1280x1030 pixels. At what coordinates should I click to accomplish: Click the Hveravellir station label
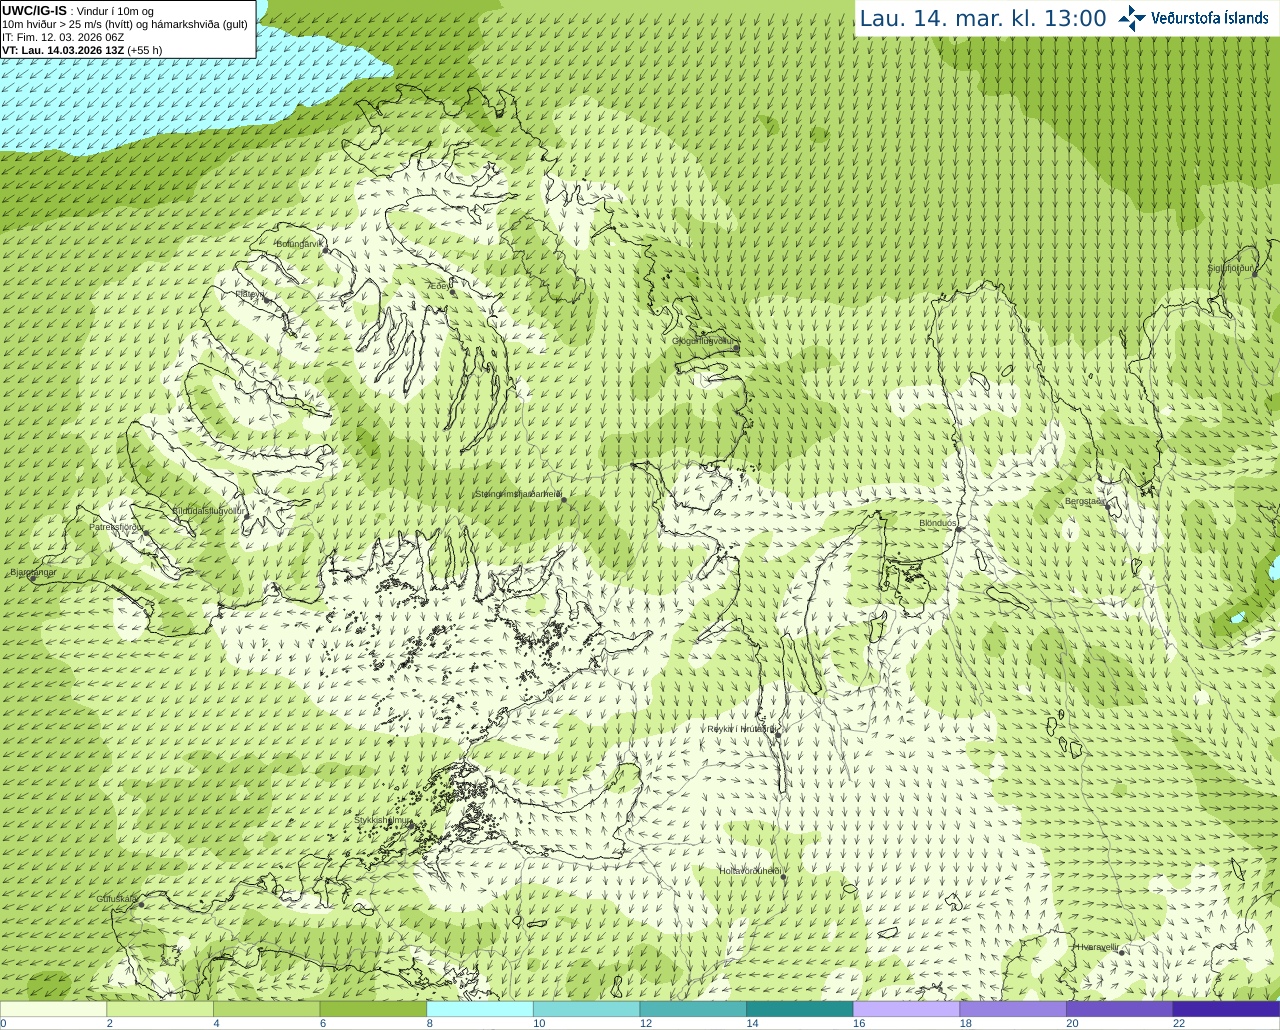(1097, 947)
